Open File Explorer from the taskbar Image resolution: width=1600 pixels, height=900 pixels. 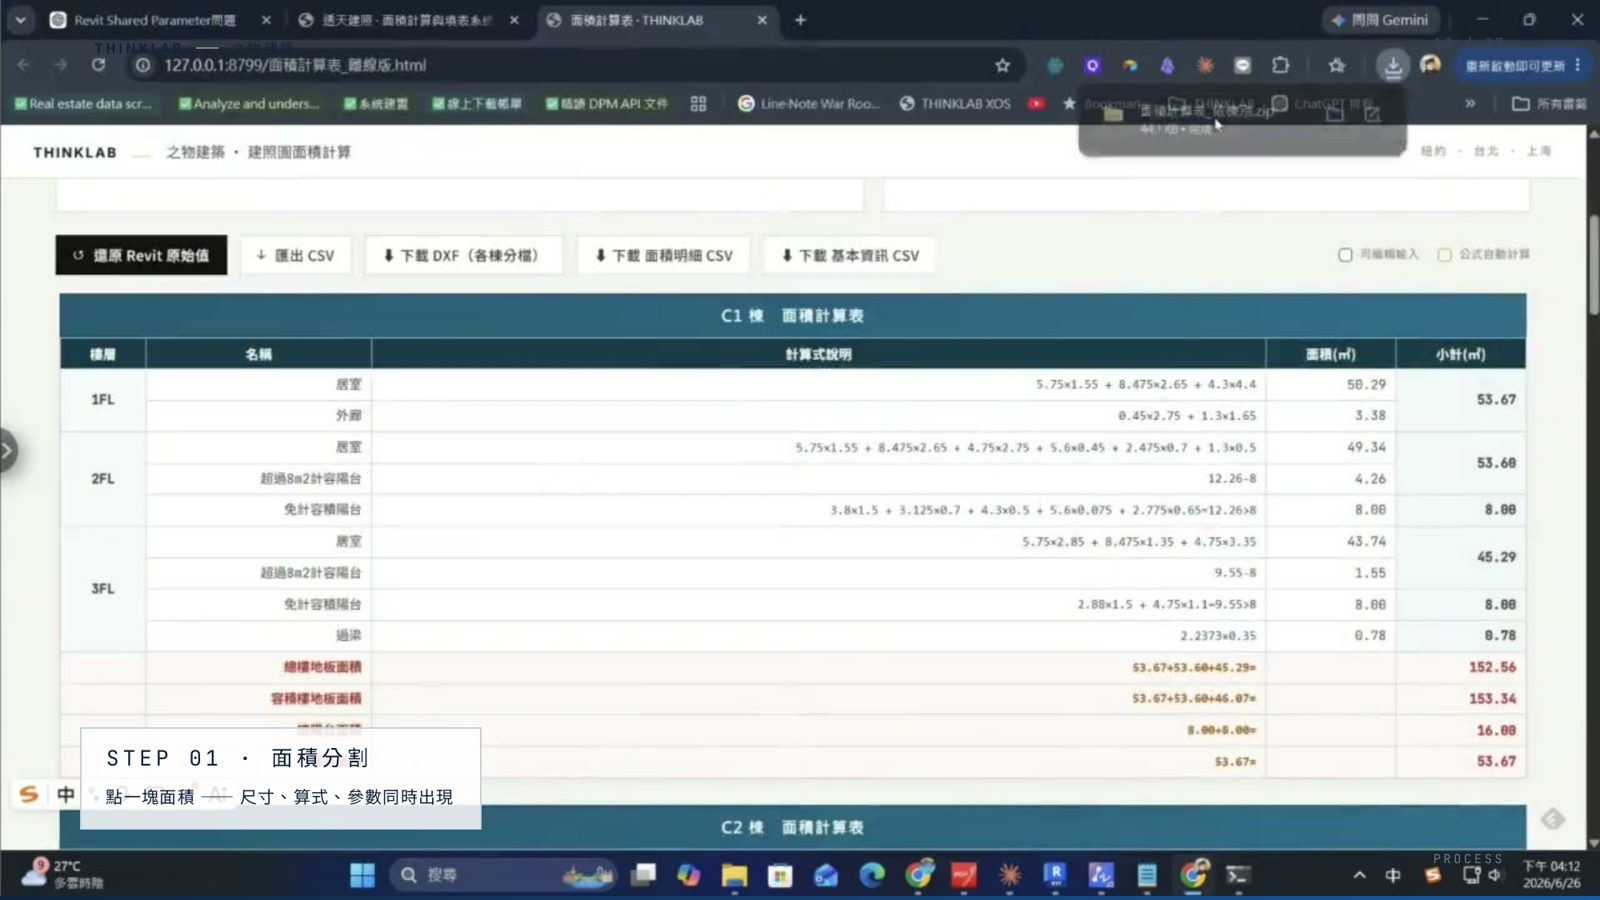tap(734, 875)
